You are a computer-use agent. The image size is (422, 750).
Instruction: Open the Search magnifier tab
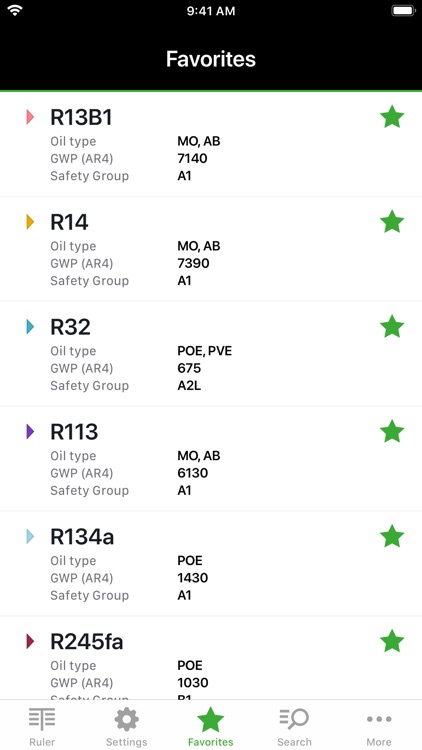pos(294,719)
